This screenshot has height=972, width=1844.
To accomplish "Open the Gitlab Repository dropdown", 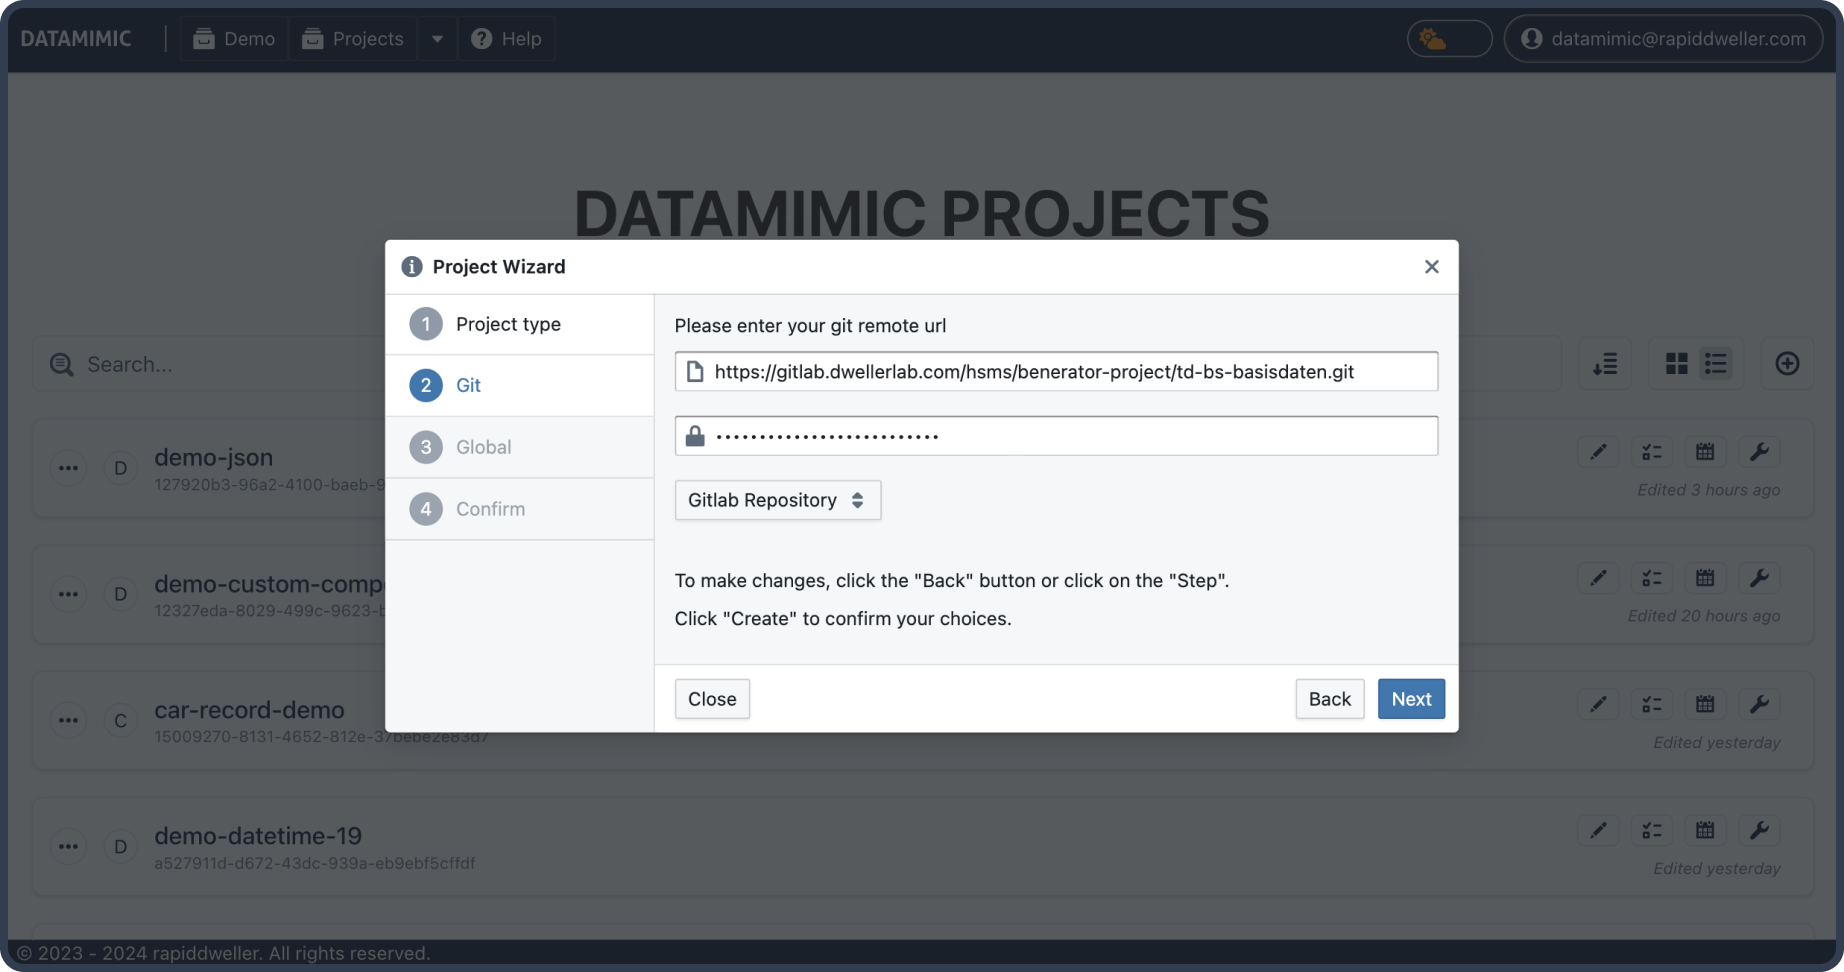I will coord(777,500).
